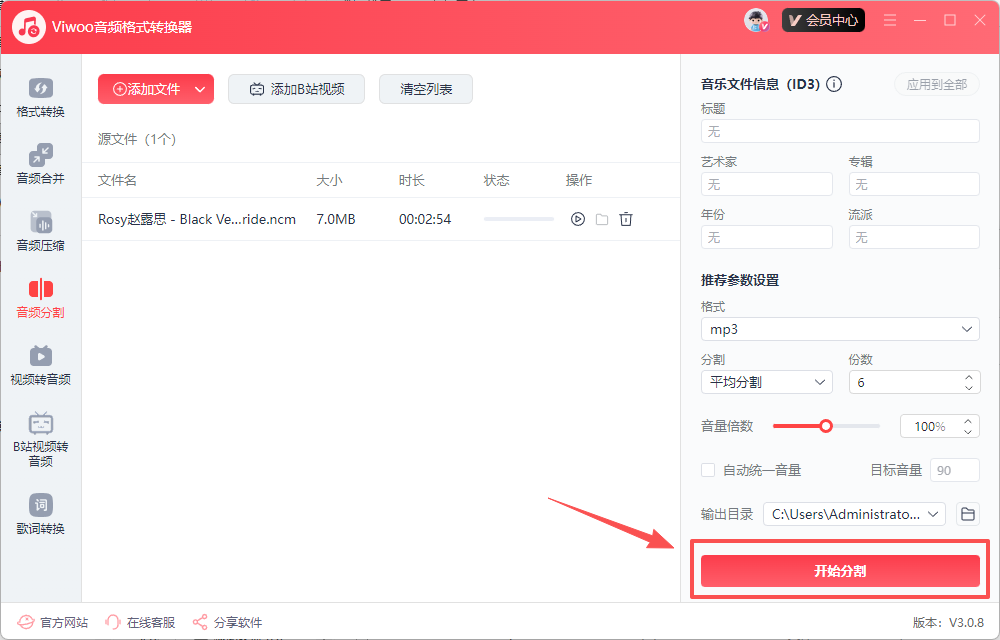The image size is (1000, 640).
Task: Open the hamburger menu at top right
Action: (889, 19)
